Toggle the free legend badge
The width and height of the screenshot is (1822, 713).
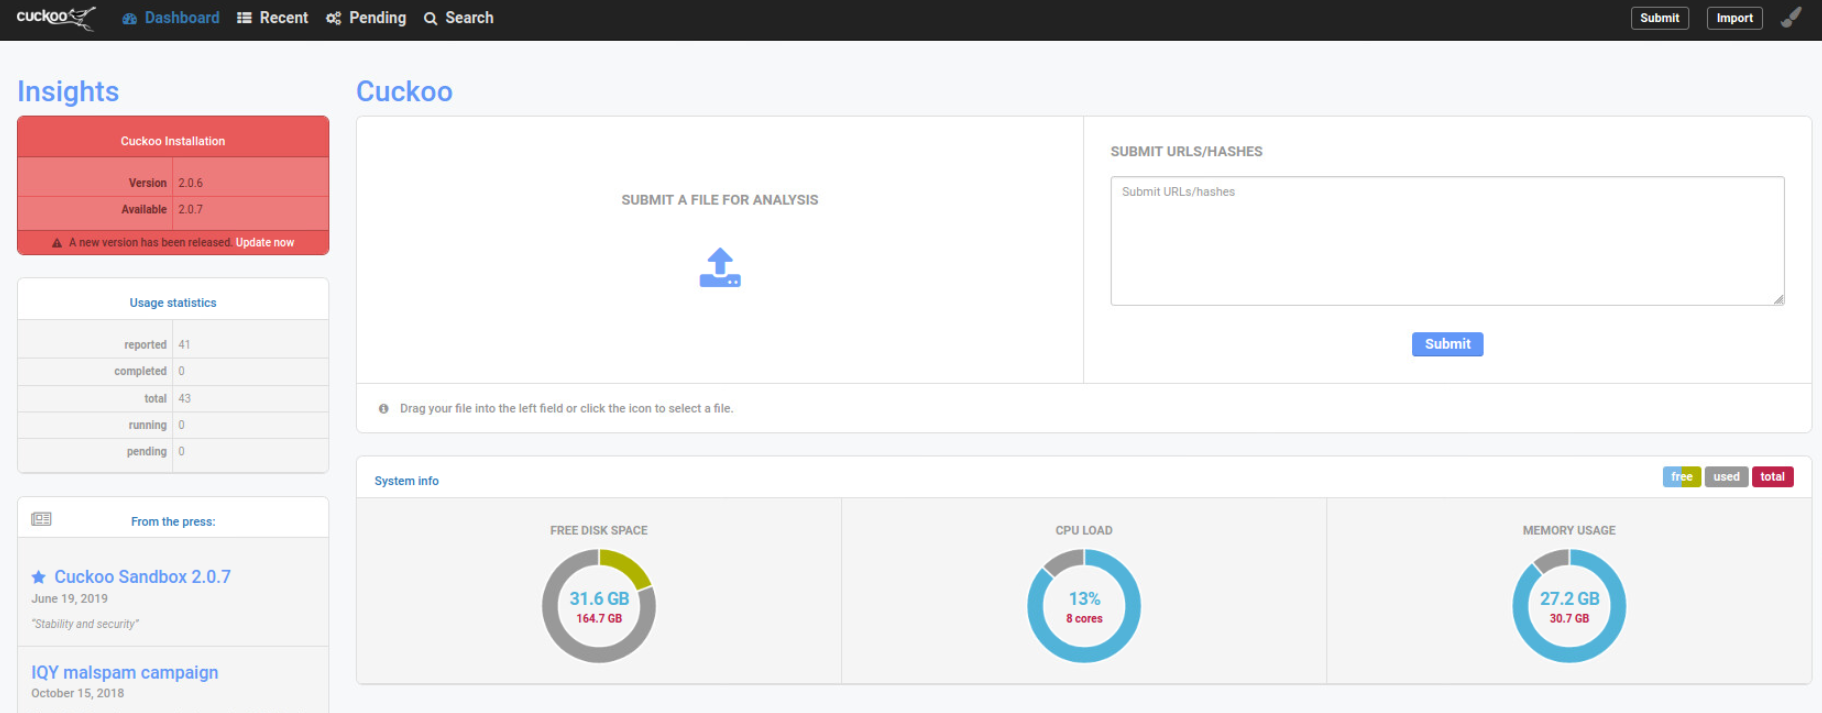pos(1682,477)
